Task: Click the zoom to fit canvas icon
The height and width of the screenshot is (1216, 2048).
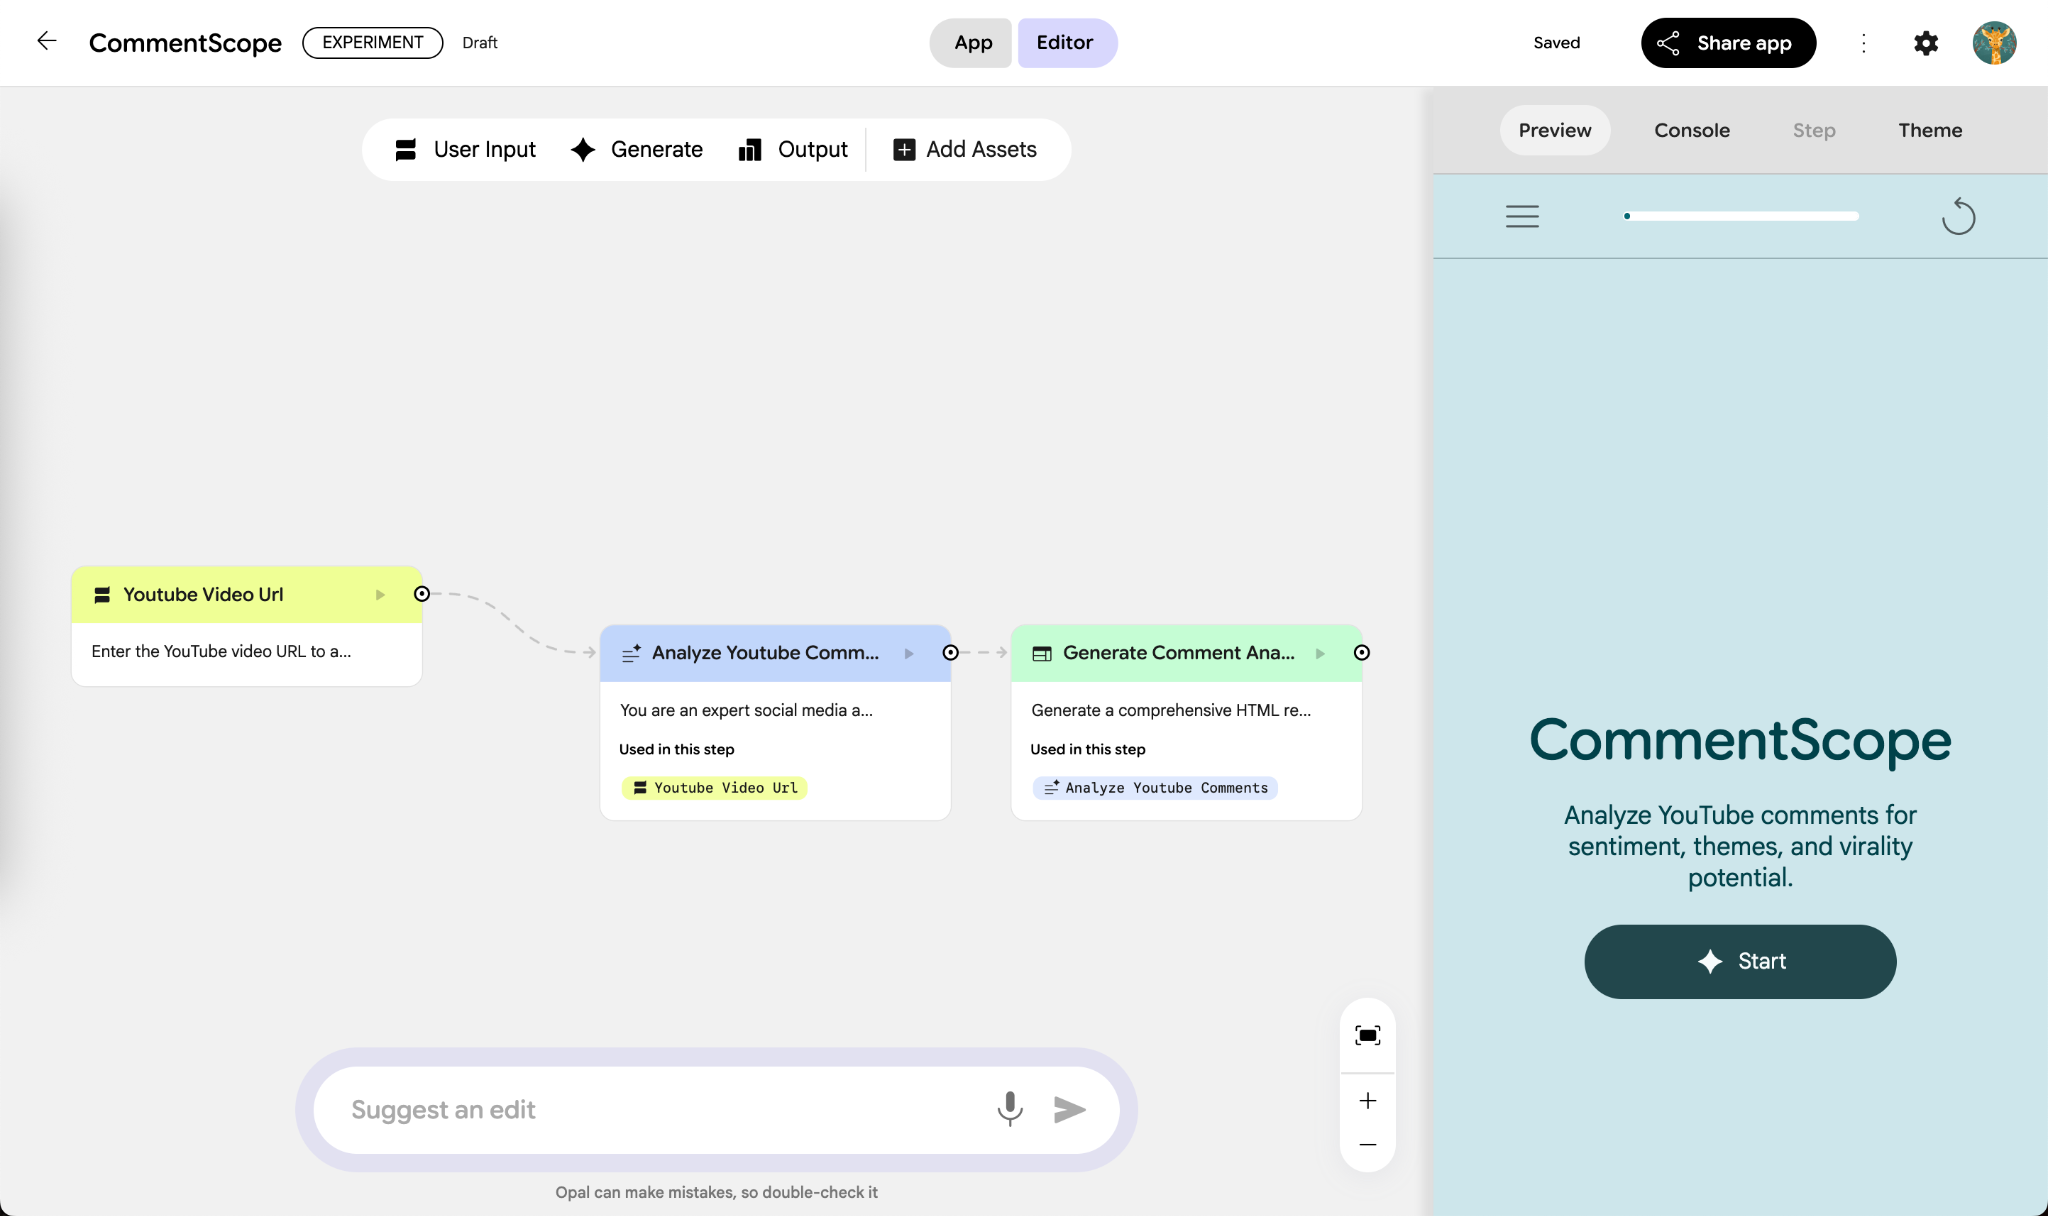Action: [x=1367, y=1035]
